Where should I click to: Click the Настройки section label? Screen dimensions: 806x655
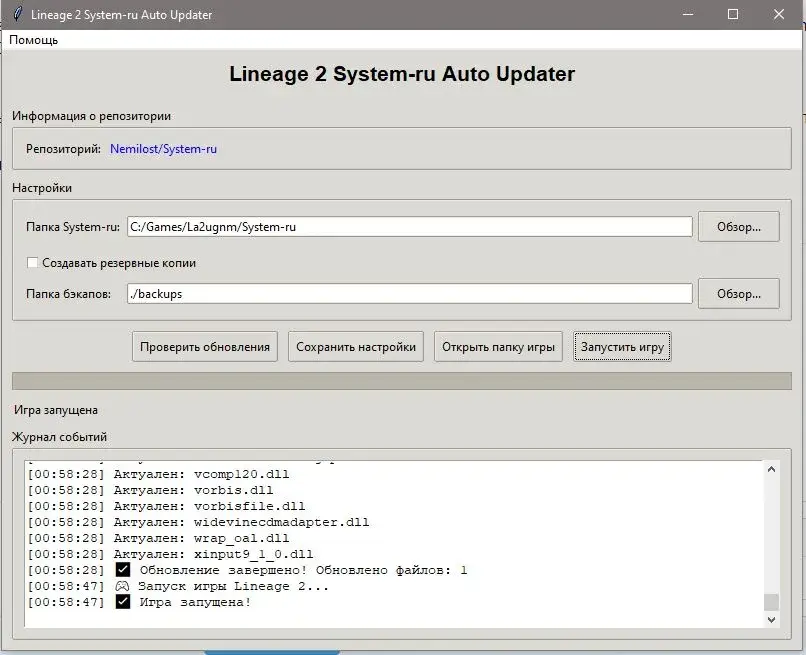pyautogui.click(x=42, y=188)
